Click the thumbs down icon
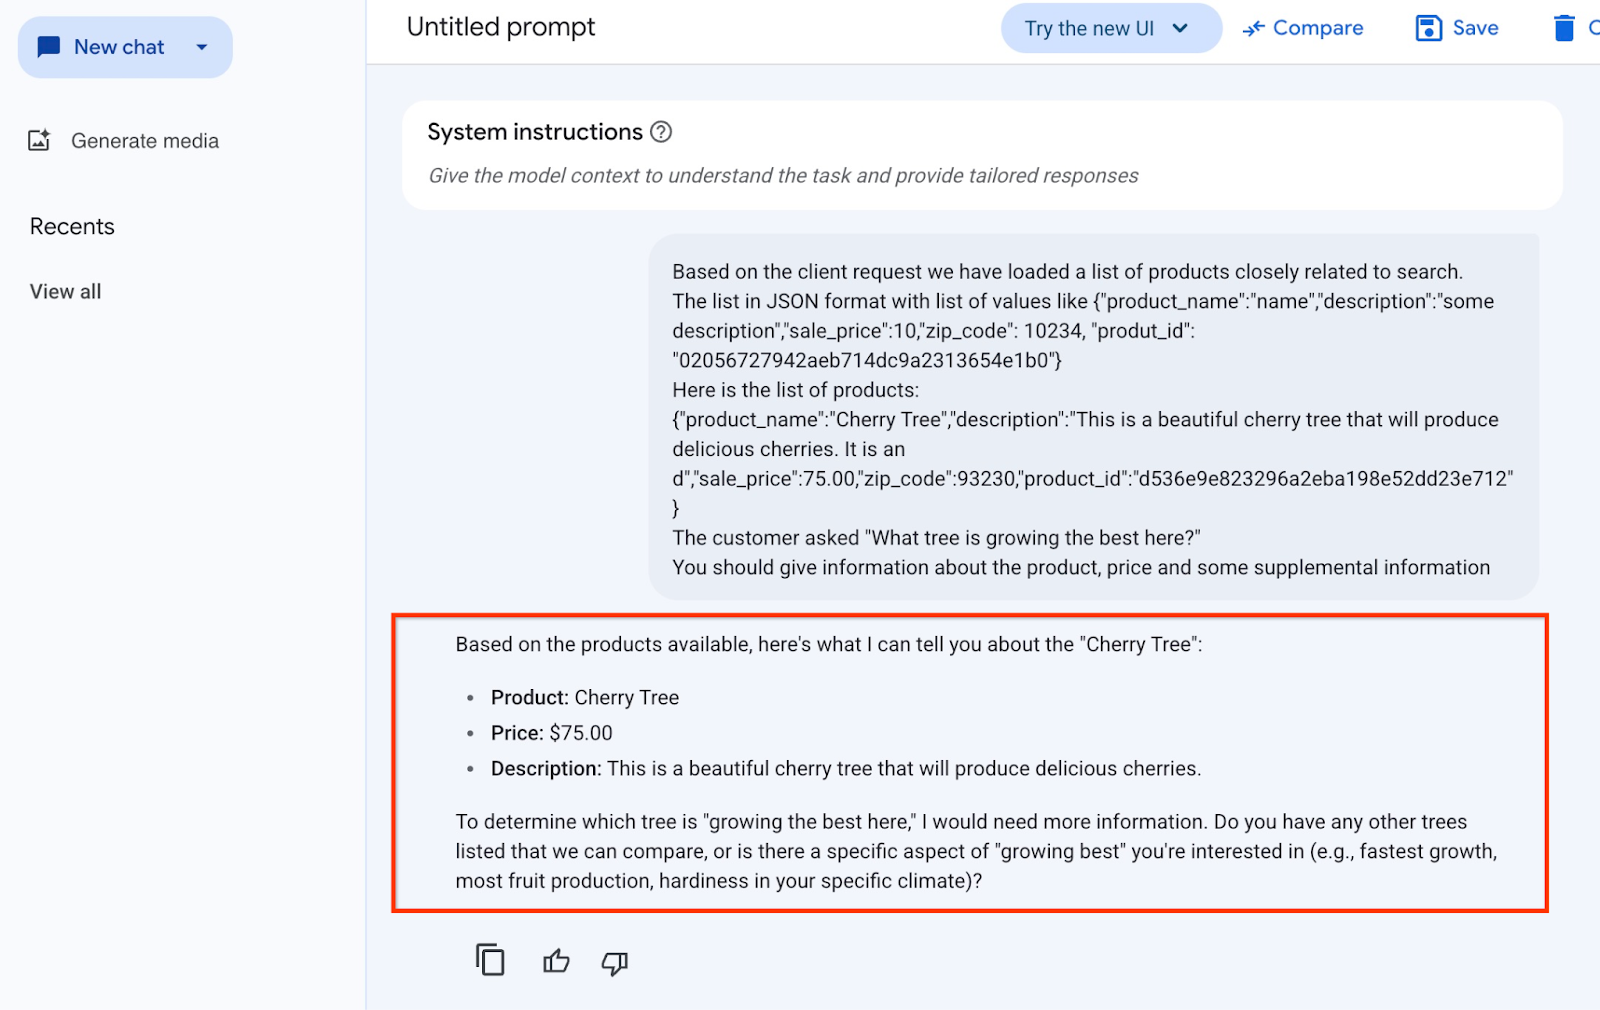This screenshot has width=1600, height=1010. pos(614,963)
